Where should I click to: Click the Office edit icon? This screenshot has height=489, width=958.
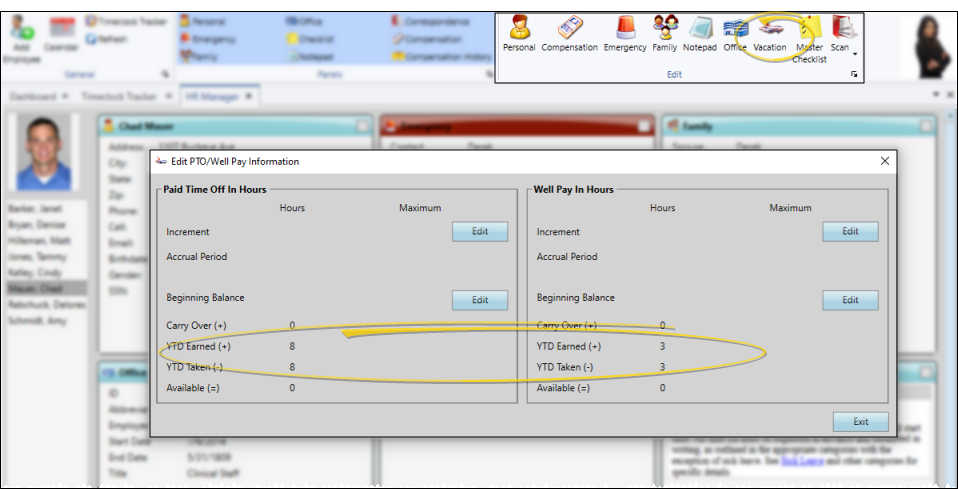coord(735,33)
